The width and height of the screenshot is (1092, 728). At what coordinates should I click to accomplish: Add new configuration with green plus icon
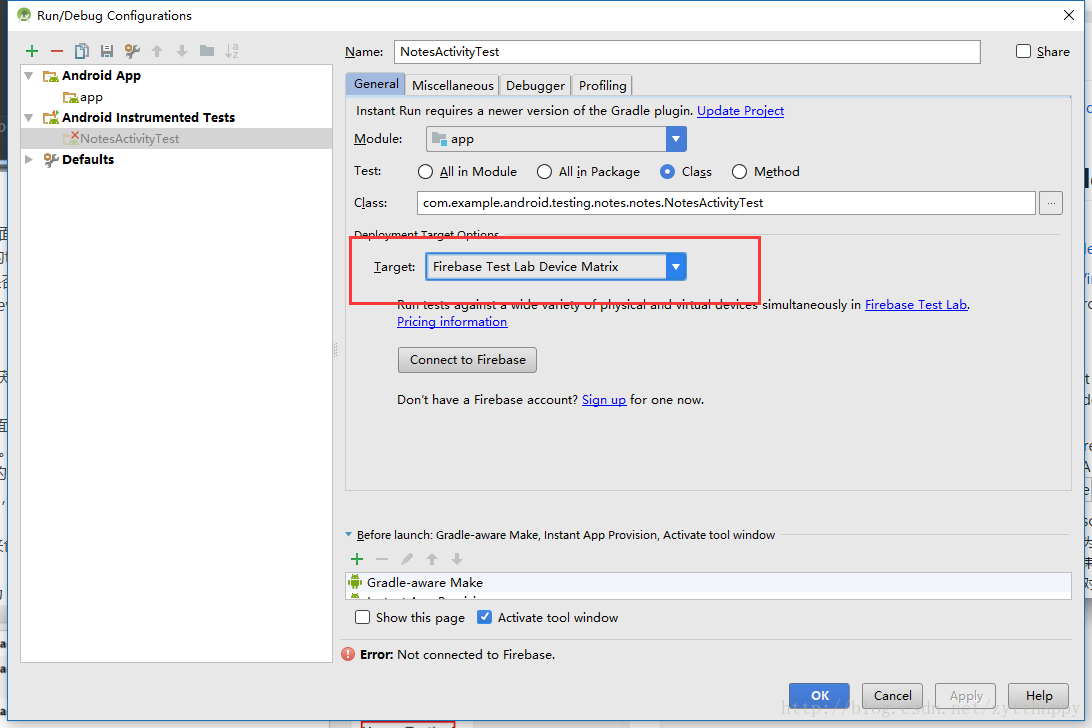click(32, 51)
